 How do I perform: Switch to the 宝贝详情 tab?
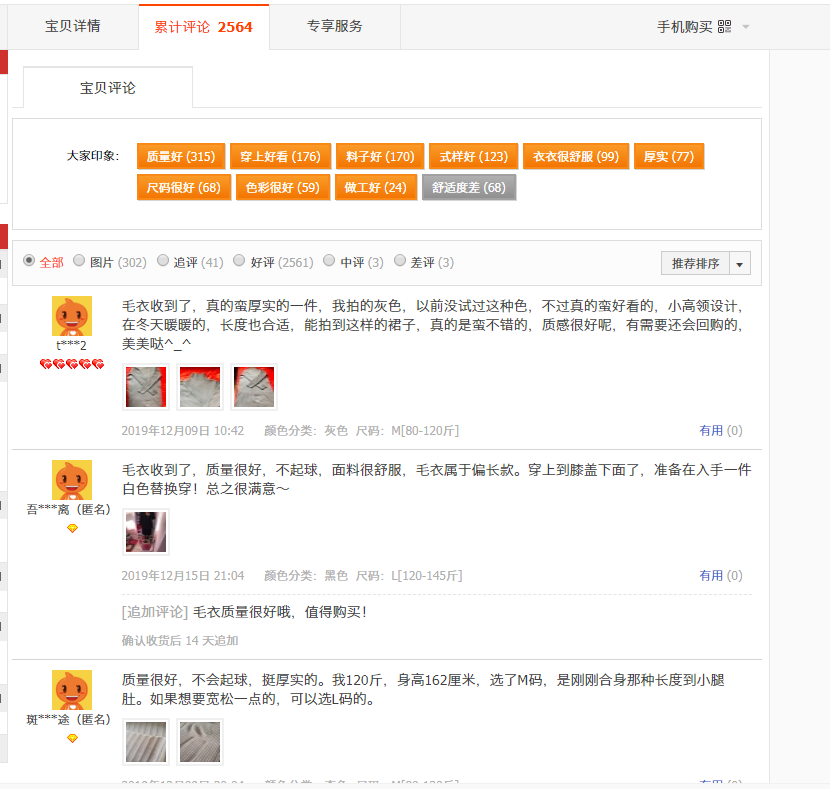pos(73,27)
